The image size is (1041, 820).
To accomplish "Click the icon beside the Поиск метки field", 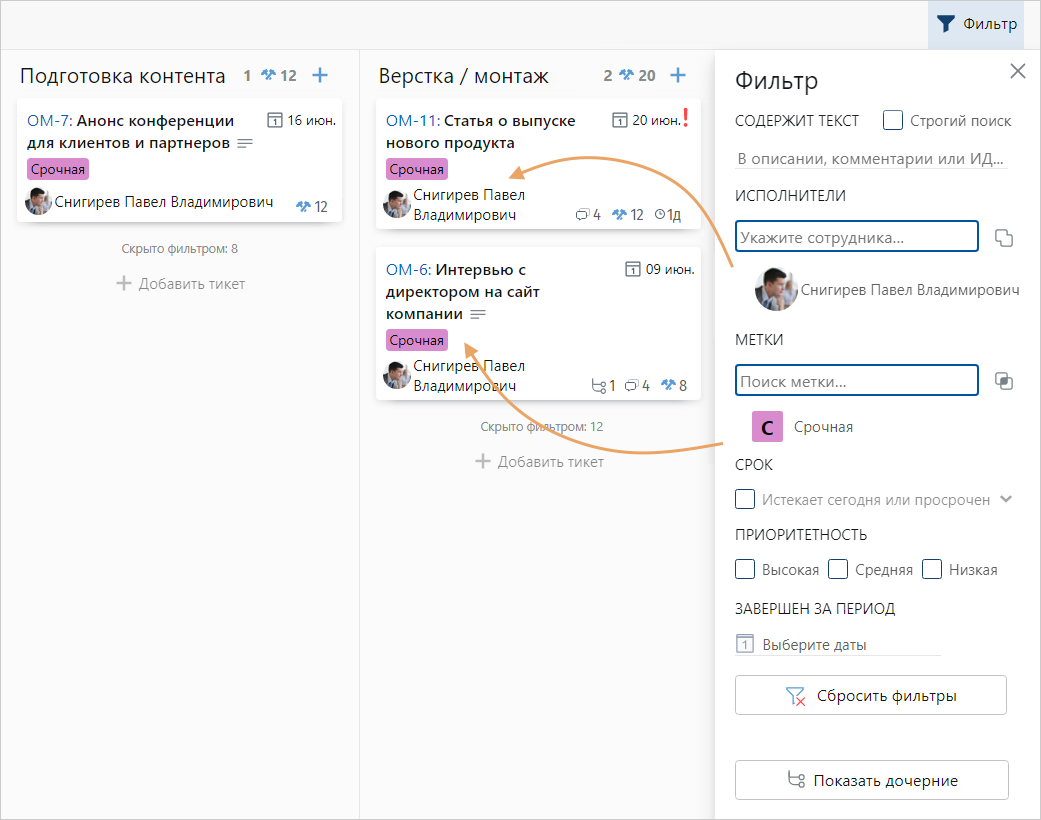I will point(1004,381).
